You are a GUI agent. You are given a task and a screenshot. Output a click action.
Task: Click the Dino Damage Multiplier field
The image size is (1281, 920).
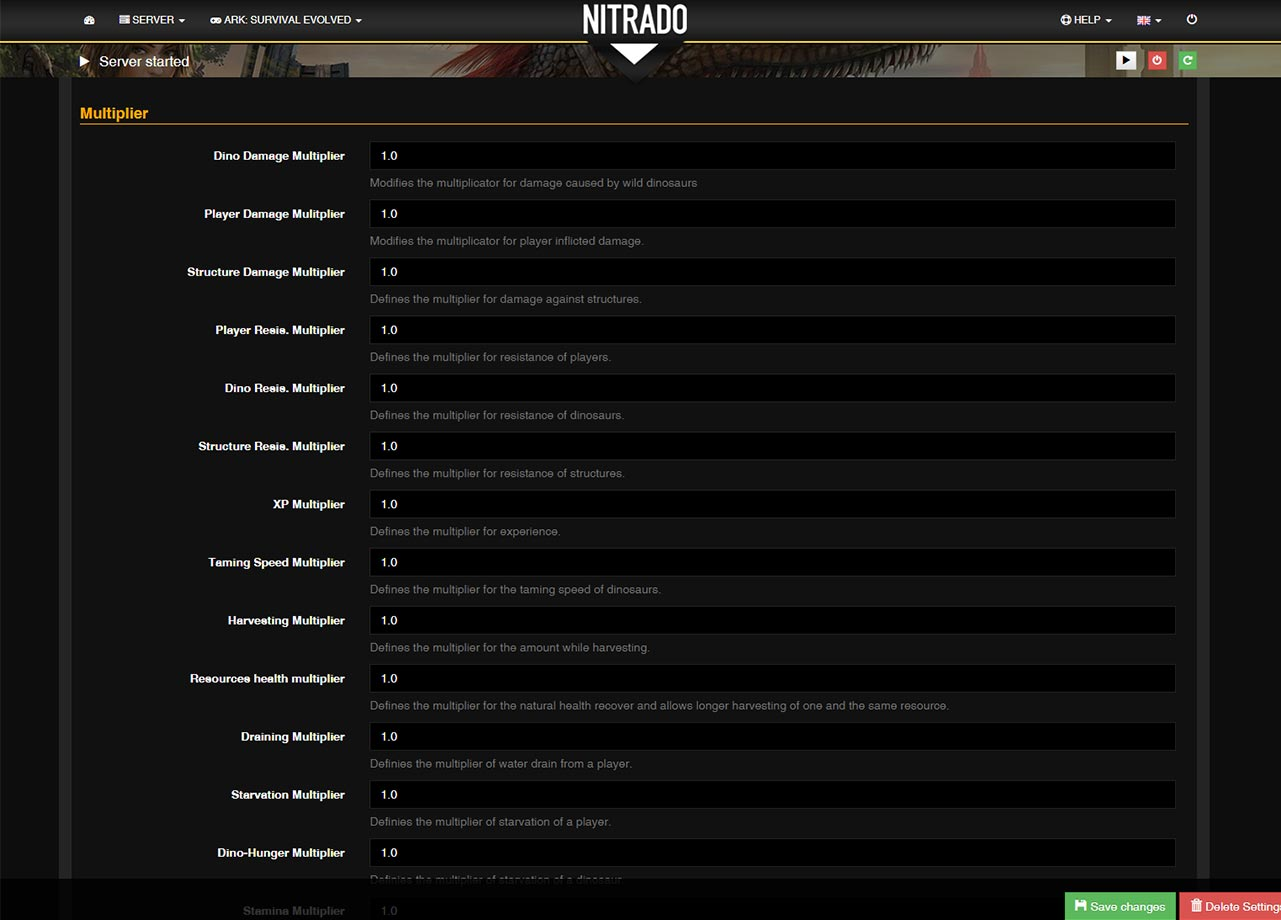772,156
